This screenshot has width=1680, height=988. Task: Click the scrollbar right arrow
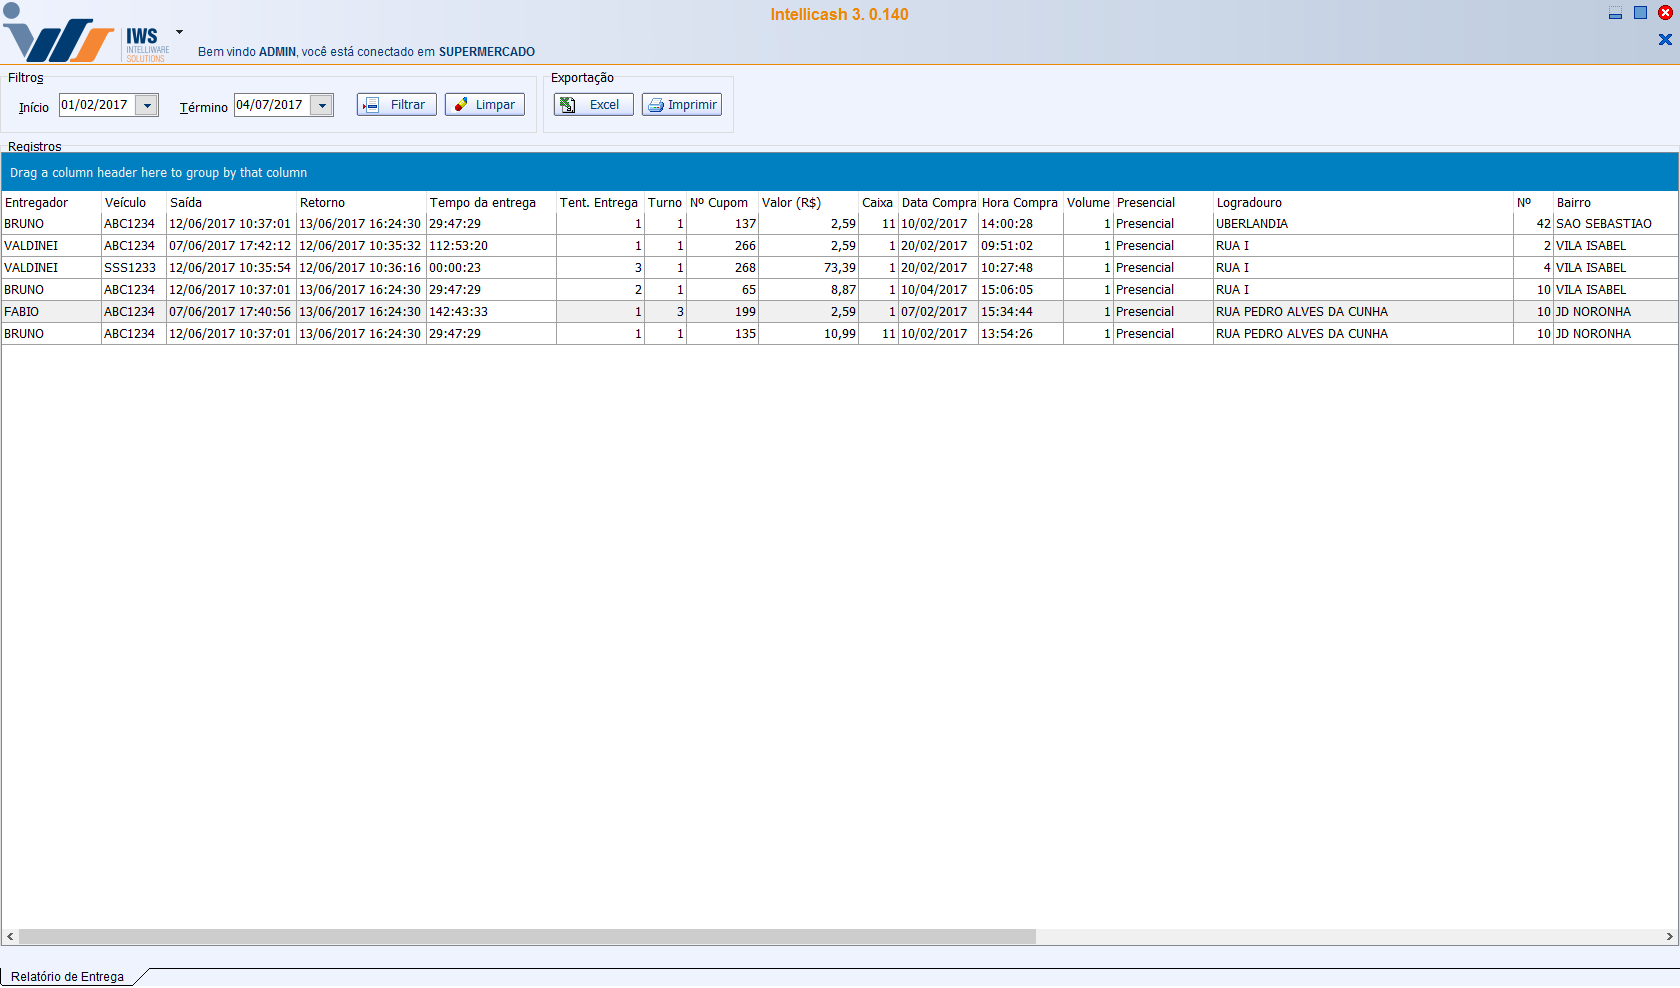tap(1669, 937)
